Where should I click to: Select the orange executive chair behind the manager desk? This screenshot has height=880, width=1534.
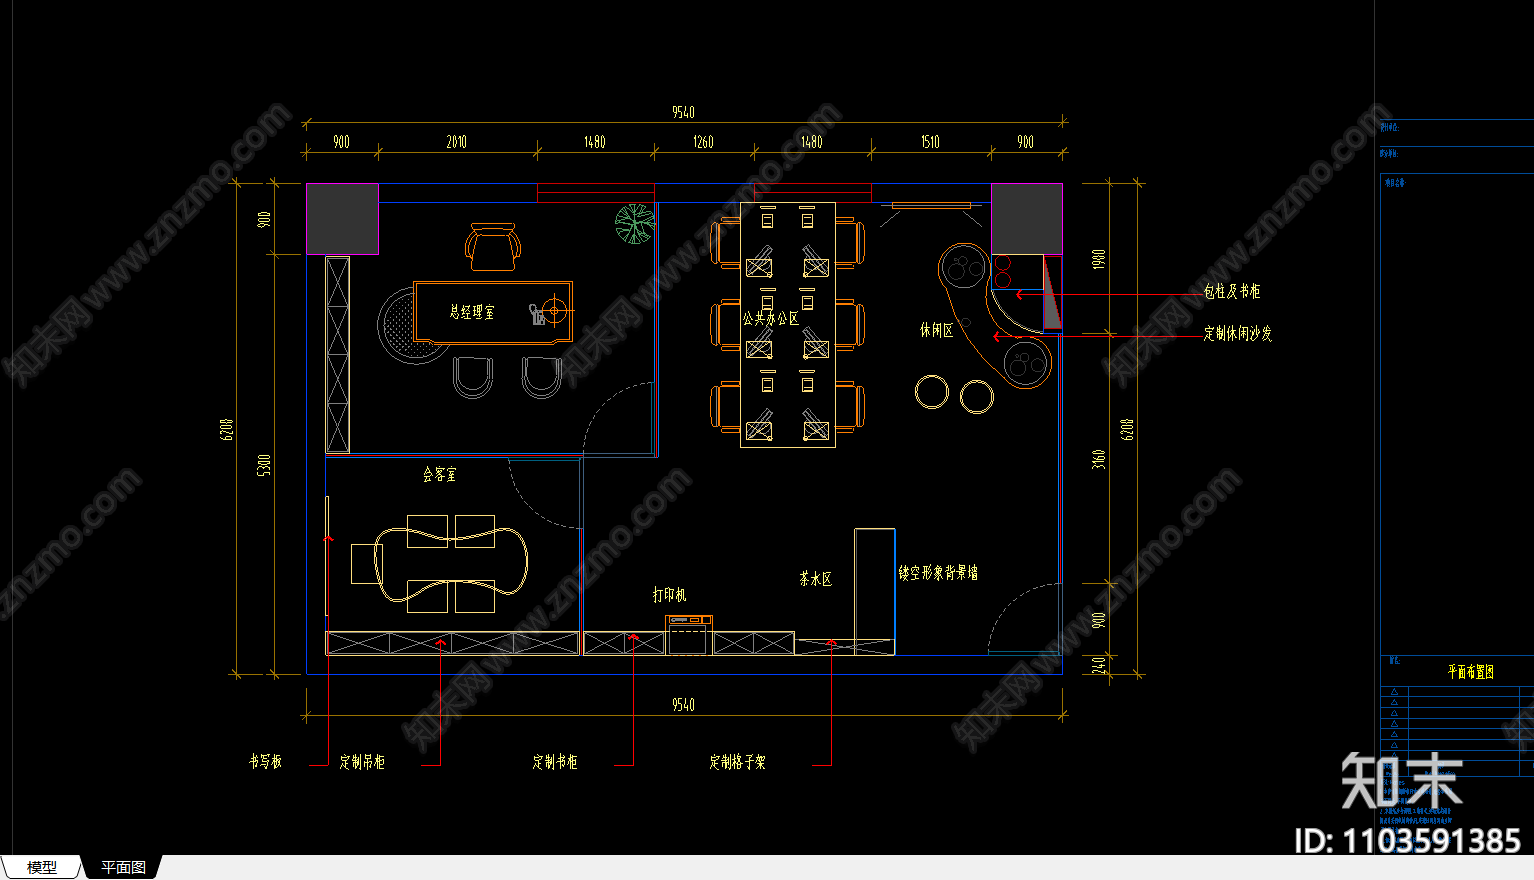(493, 247)
